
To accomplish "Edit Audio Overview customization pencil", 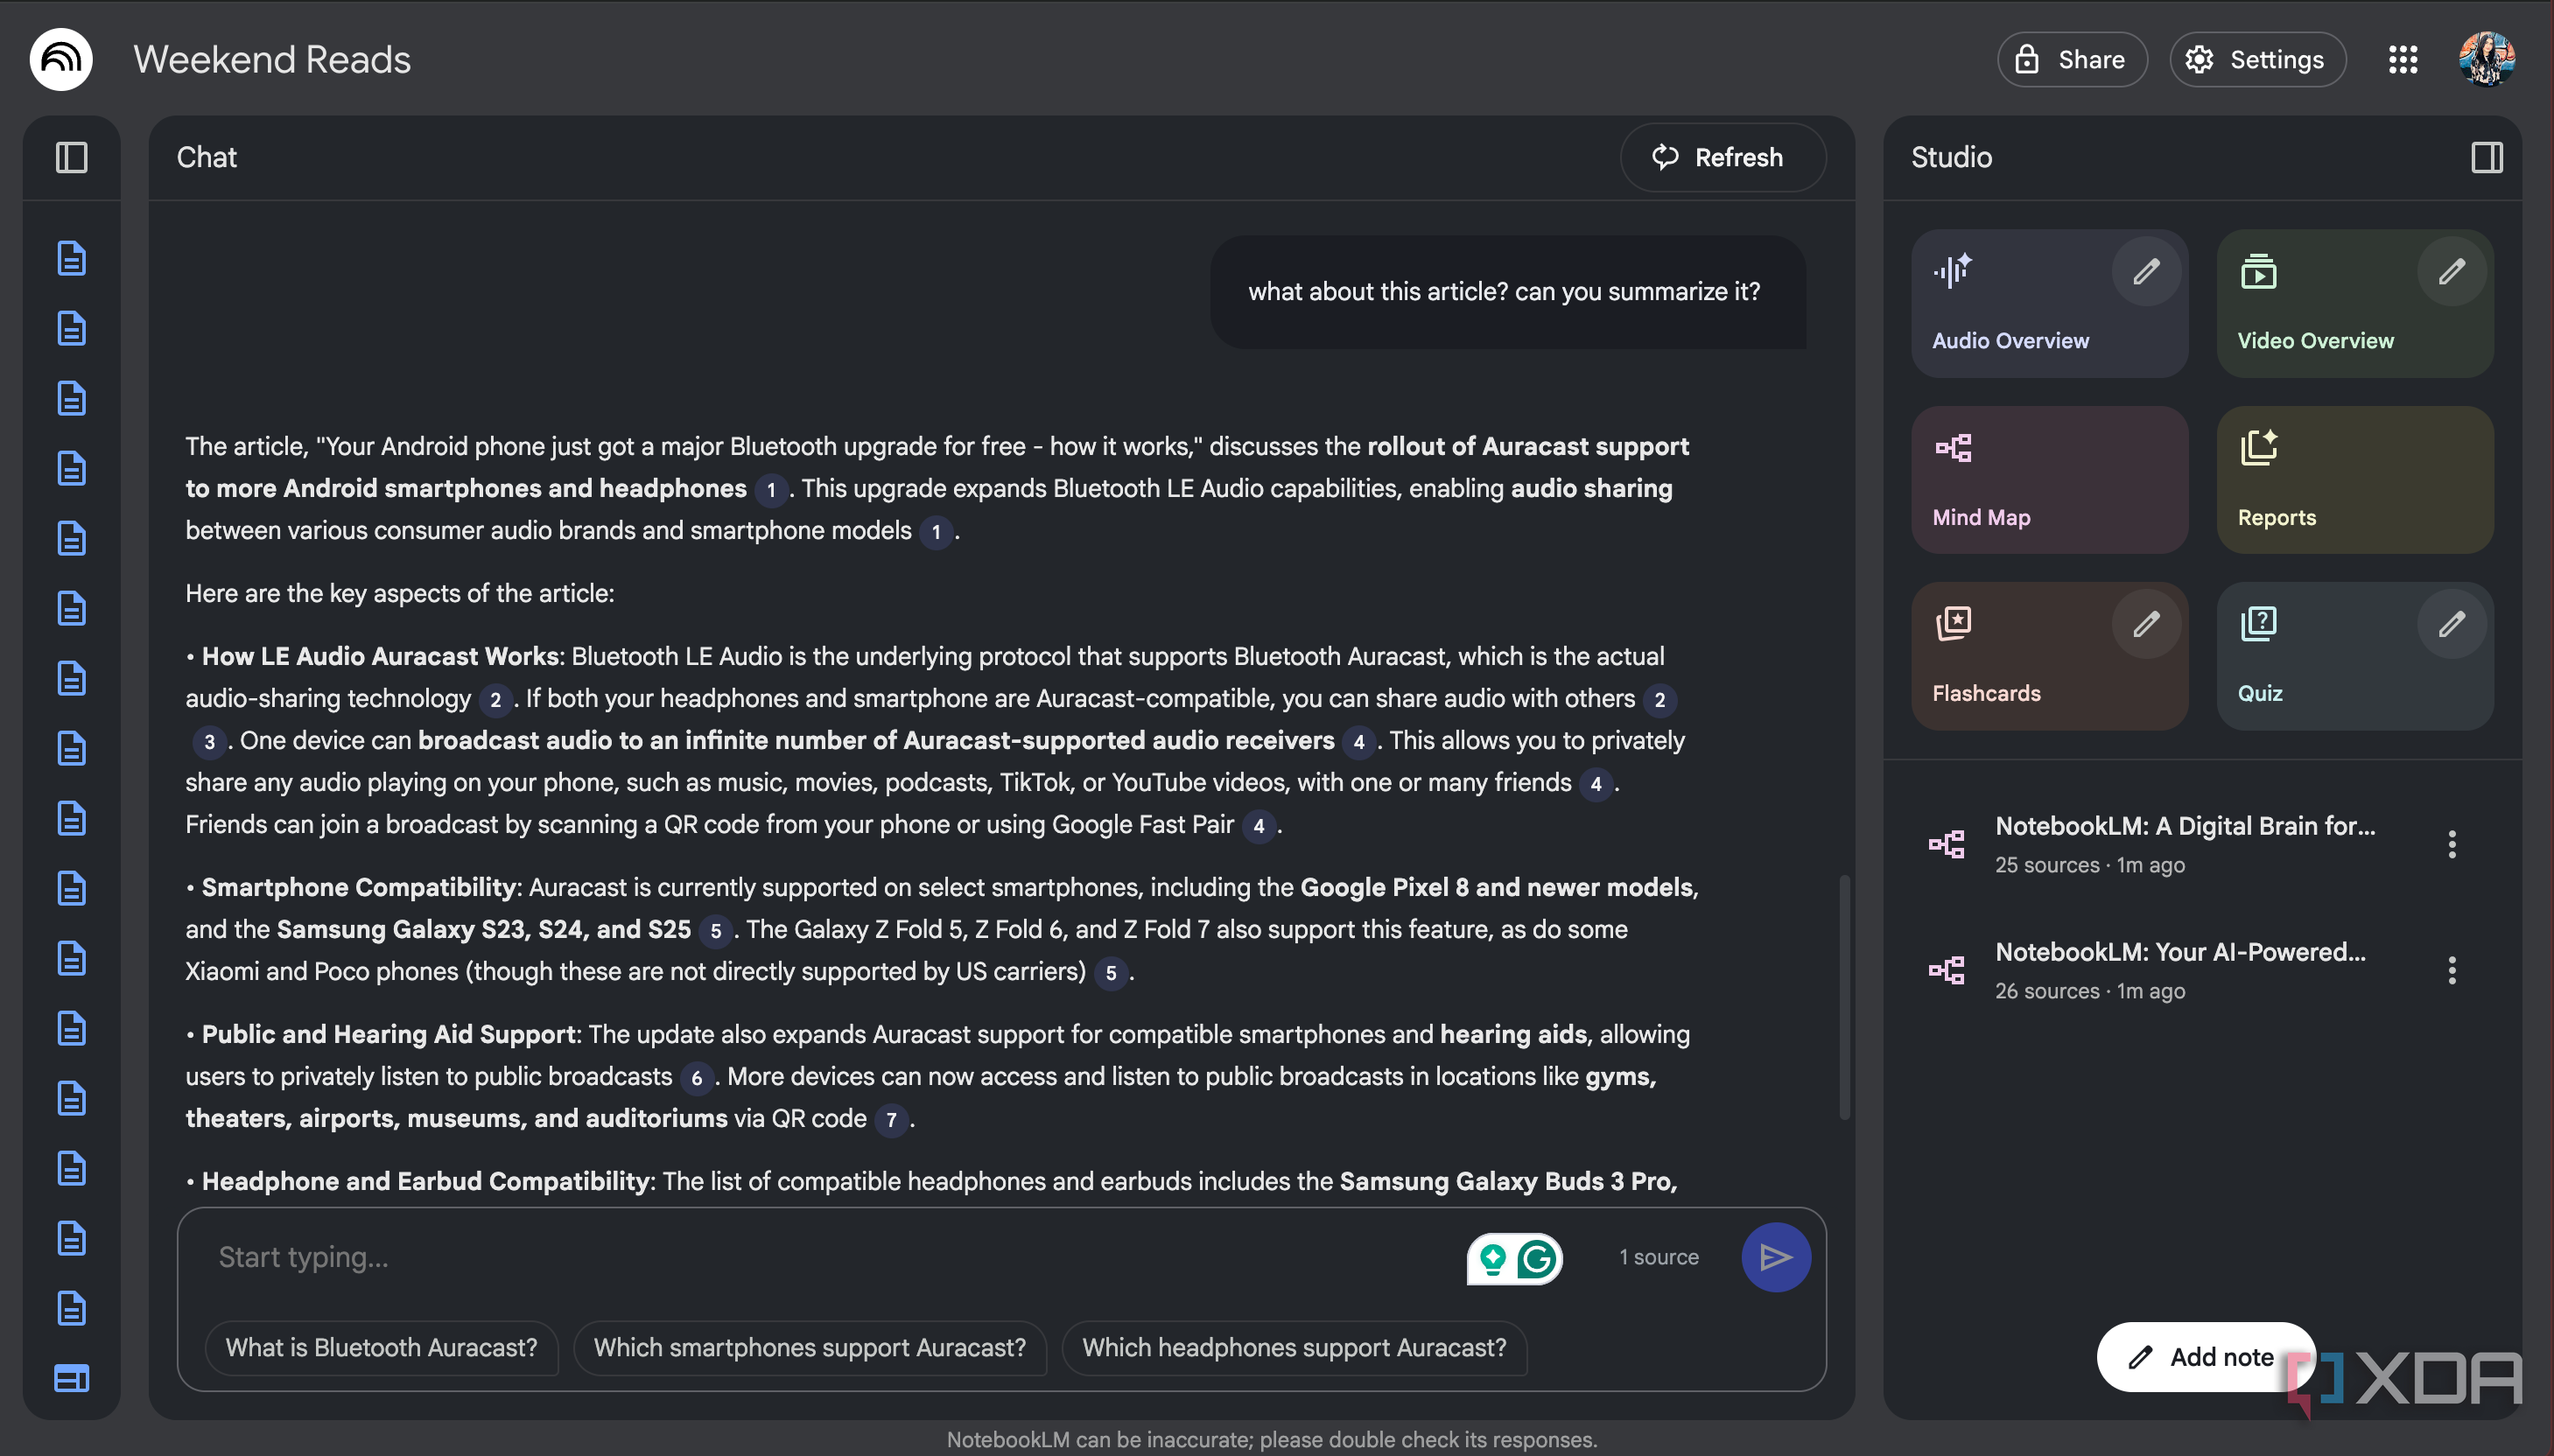I will (2145, 271).
